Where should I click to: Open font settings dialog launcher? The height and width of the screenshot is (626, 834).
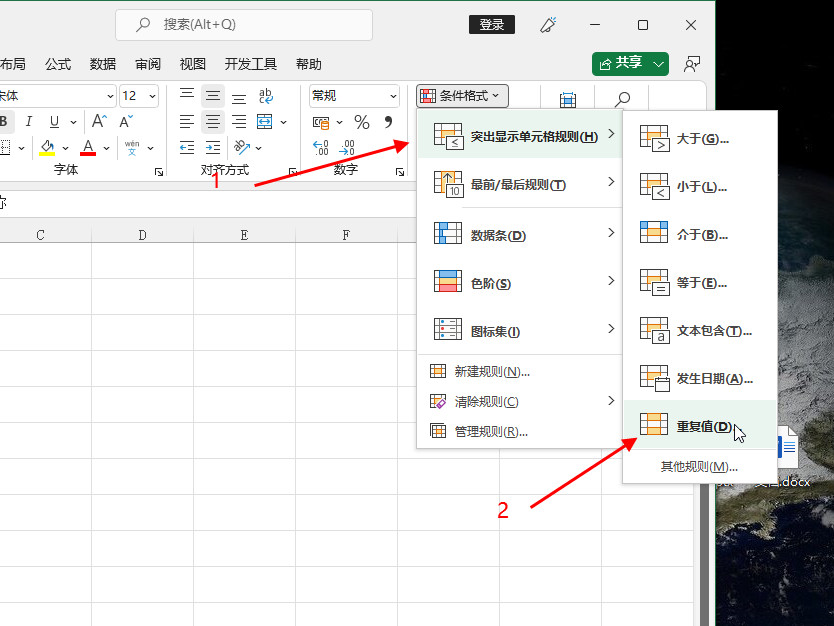coord(159,172)
